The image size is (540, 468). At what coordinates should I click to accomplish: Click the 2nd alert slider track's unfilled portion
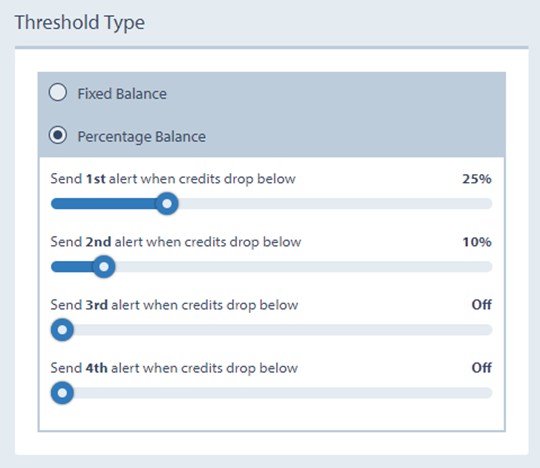(303, 267)
